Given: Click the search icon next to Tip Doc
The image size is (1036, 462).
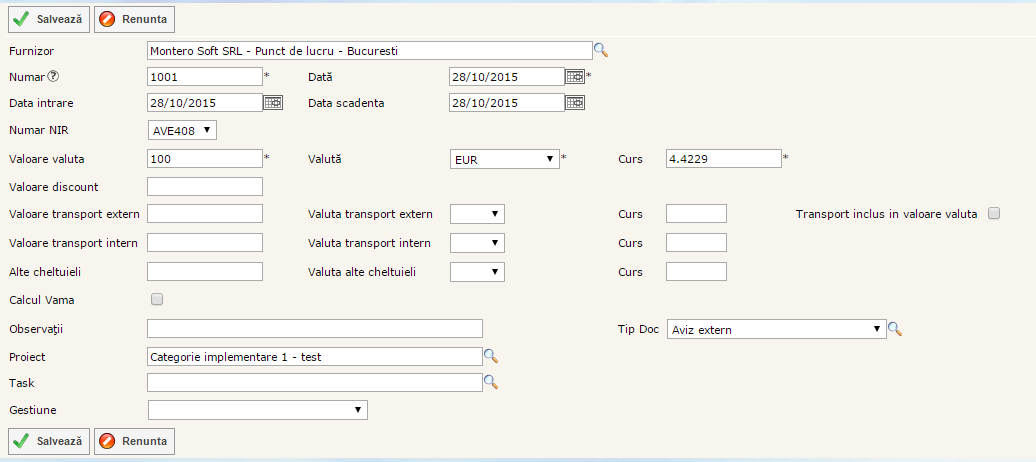Looking at the screenshot, I should pyautogui.click(x=895, y=329).
